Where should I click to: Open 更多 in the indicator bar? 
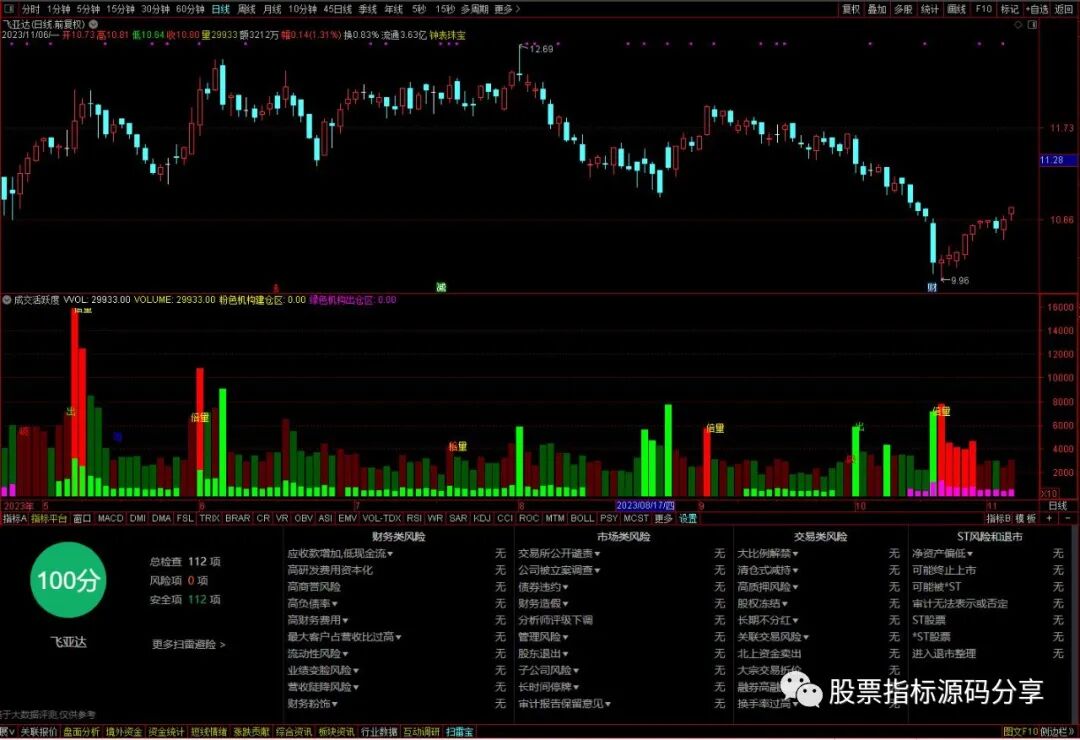coord(663,518)
